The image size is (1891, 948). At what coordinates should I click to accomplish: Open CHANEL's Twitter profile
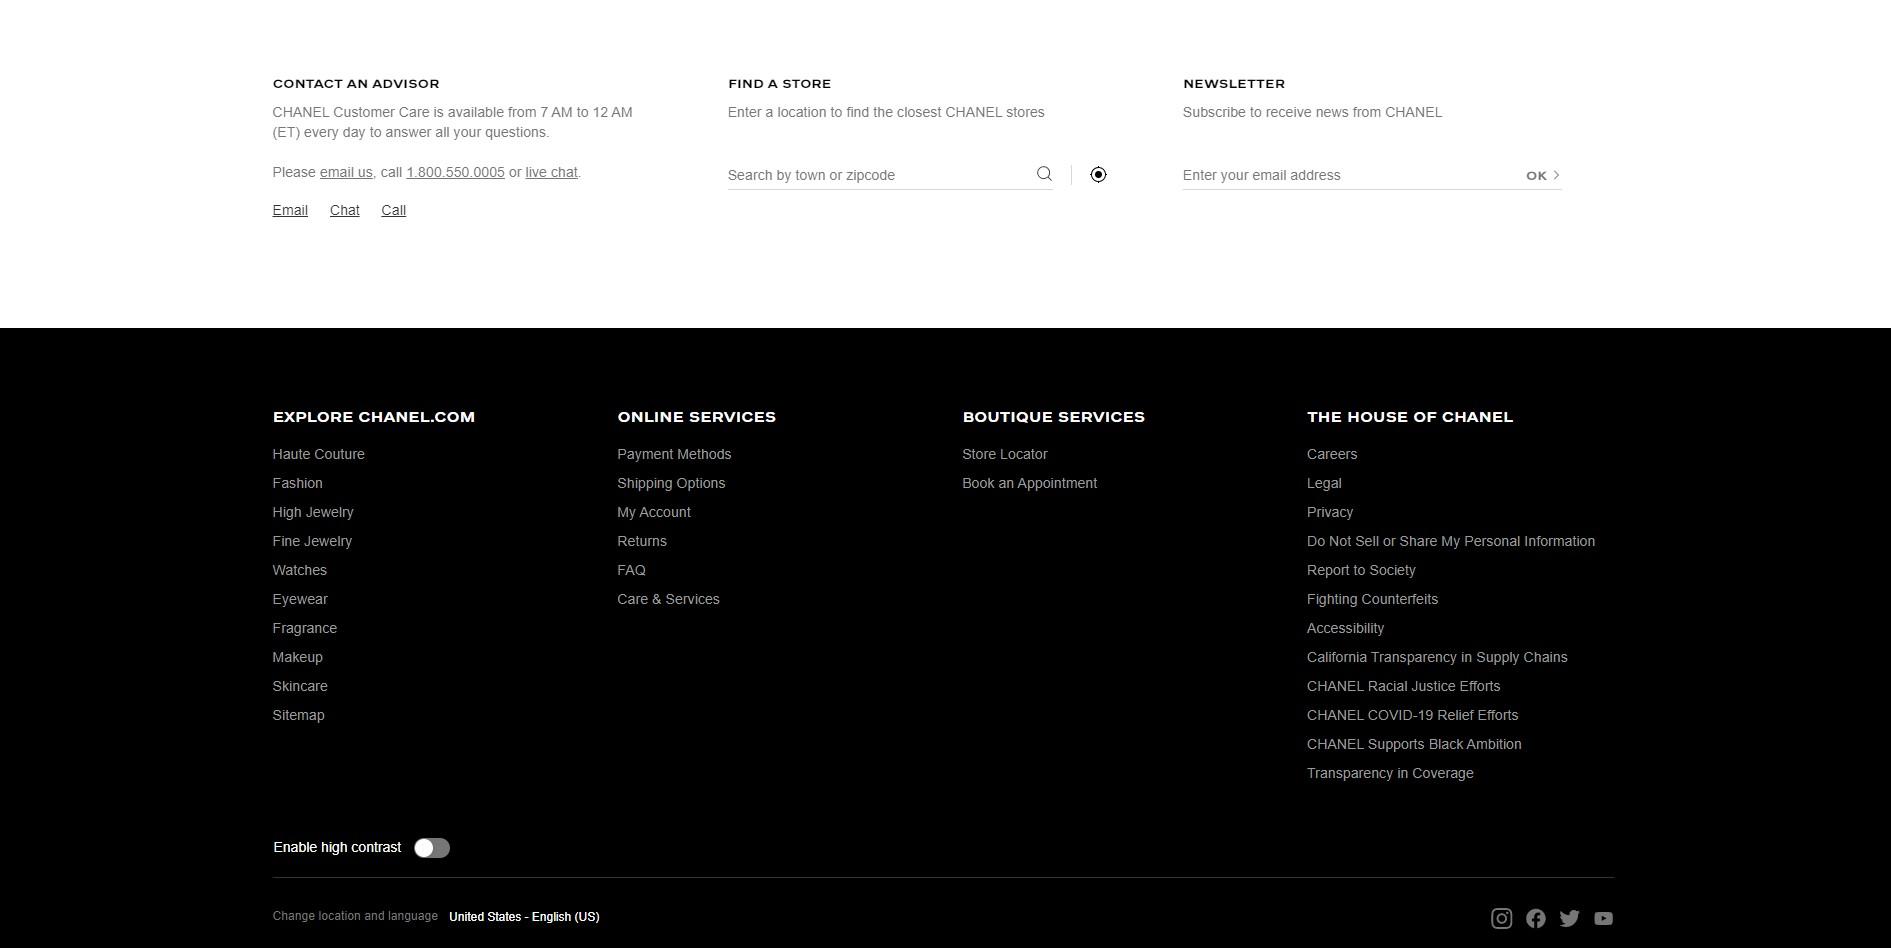tap(1570, 917)
